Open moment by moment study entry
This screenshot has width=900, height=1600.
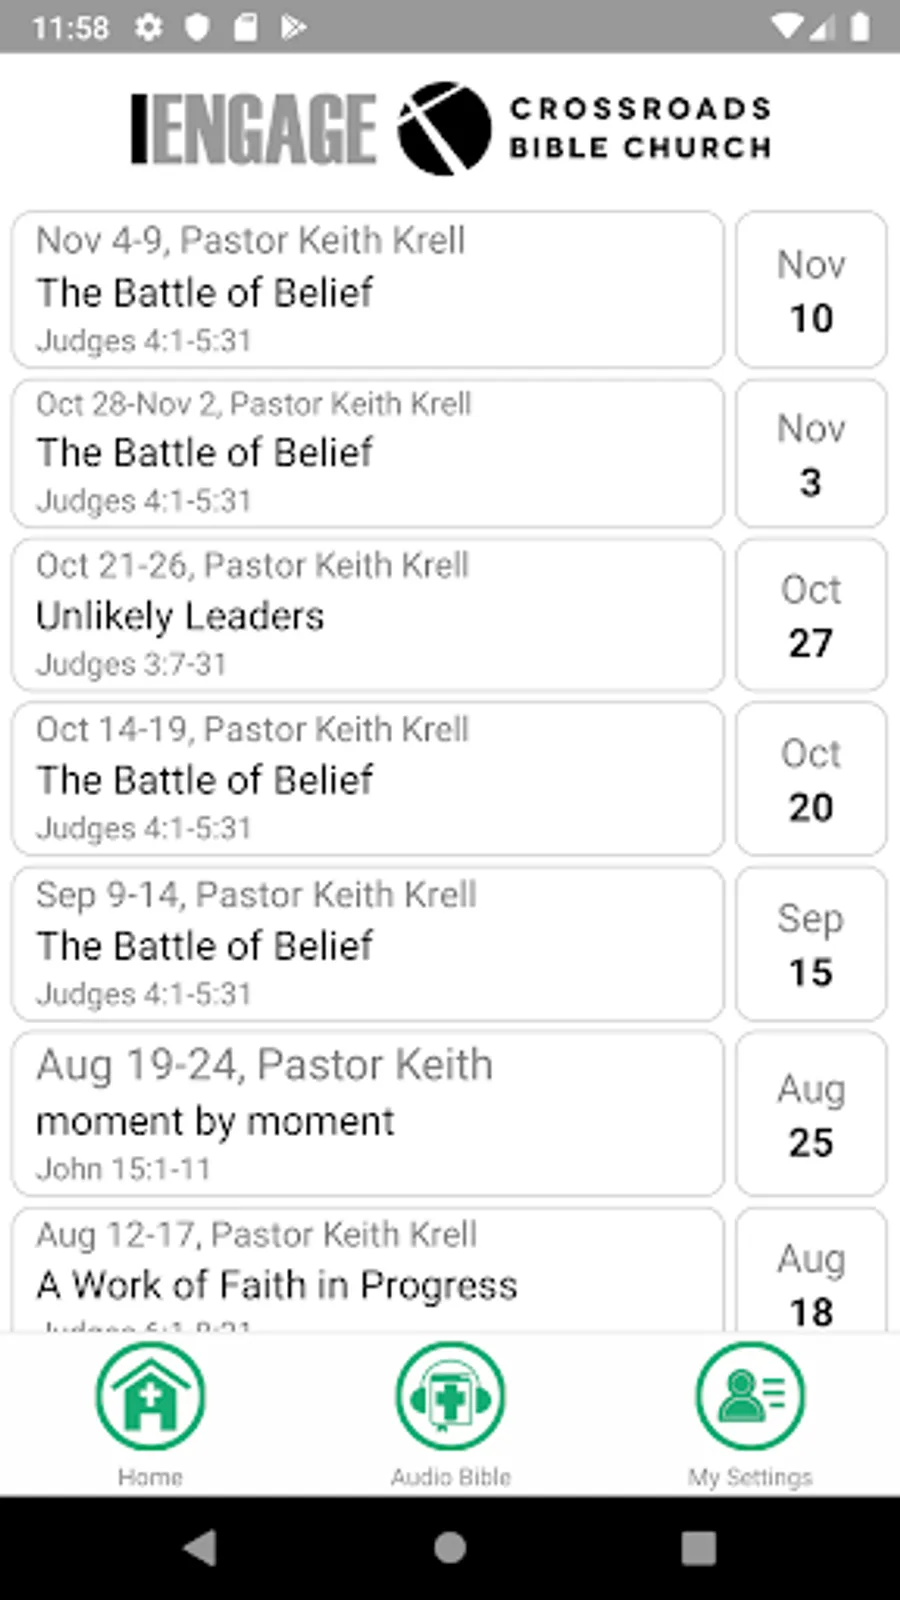click(368, 1114)
